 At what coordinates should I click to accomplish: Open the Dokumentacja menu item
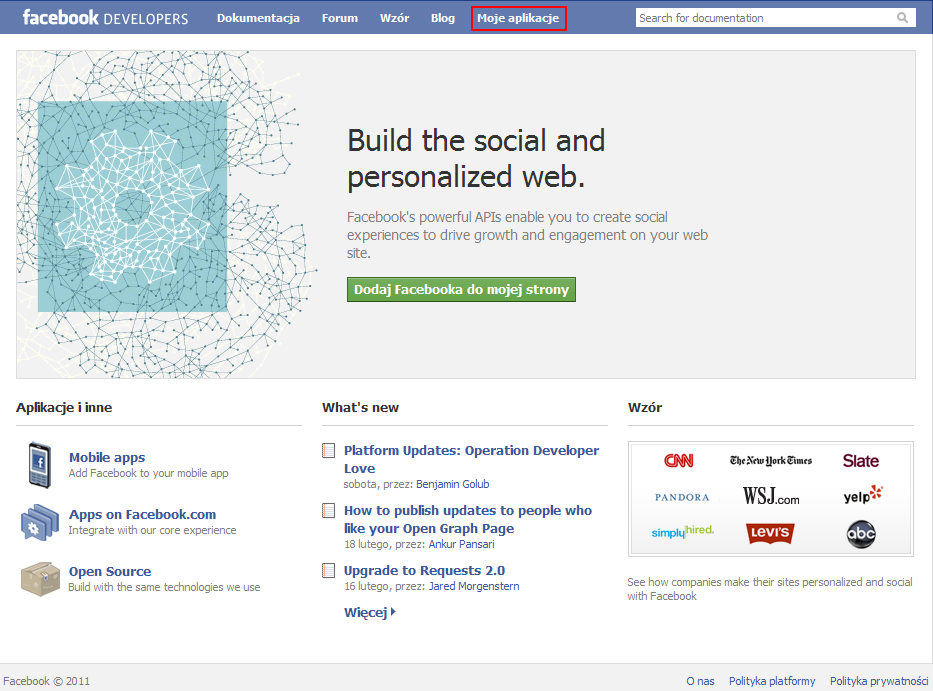tap(258, 18)
